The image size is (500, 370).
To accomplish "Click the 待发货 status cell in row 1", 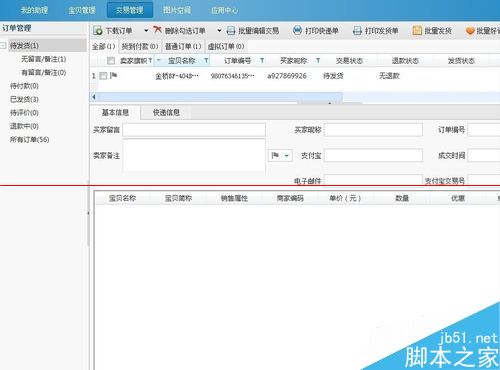I will 333,76.
